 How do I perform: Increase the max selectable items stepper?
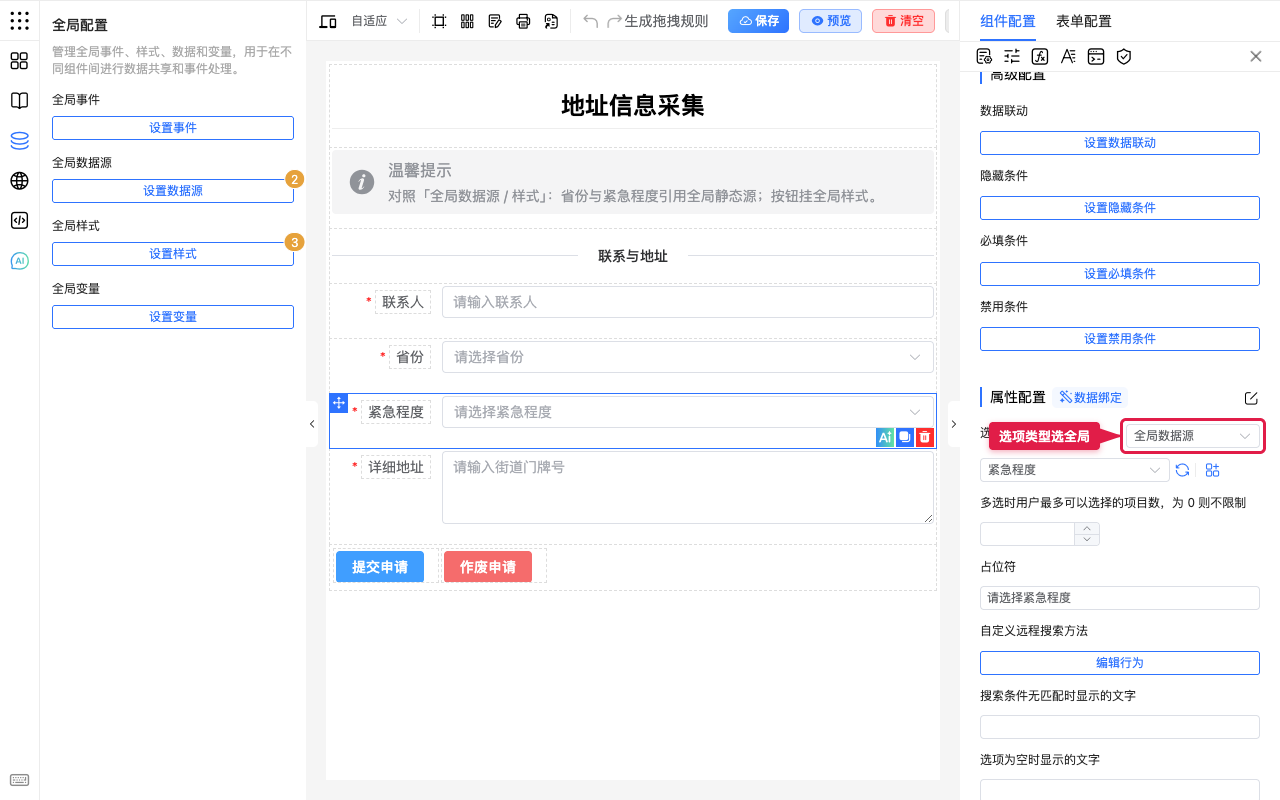point(1088,528)
